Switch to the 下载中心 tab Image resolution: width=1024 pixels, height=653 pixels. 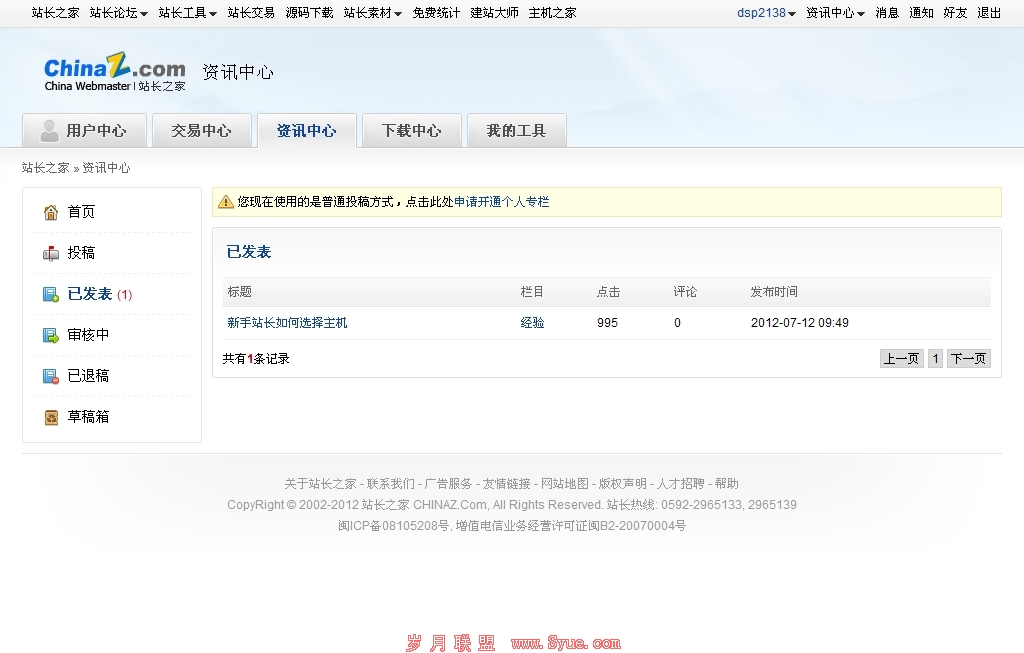point(411,131)
